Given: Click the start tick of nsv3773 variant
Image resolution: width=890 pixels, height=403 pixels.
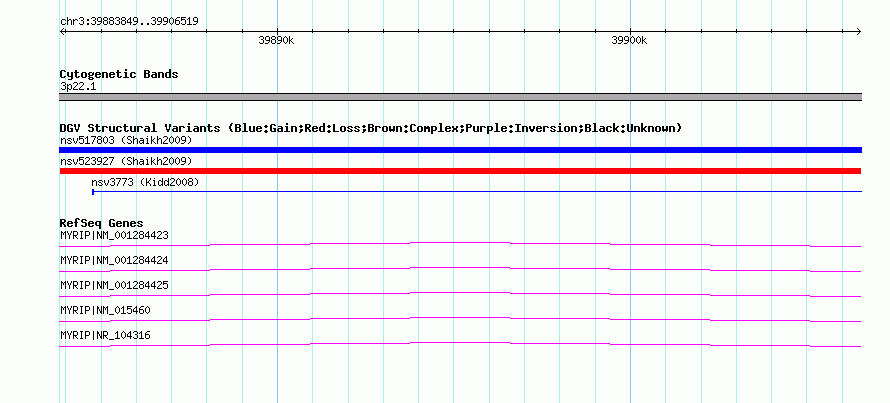Looking at the screenshot, I should click(93, 192).
